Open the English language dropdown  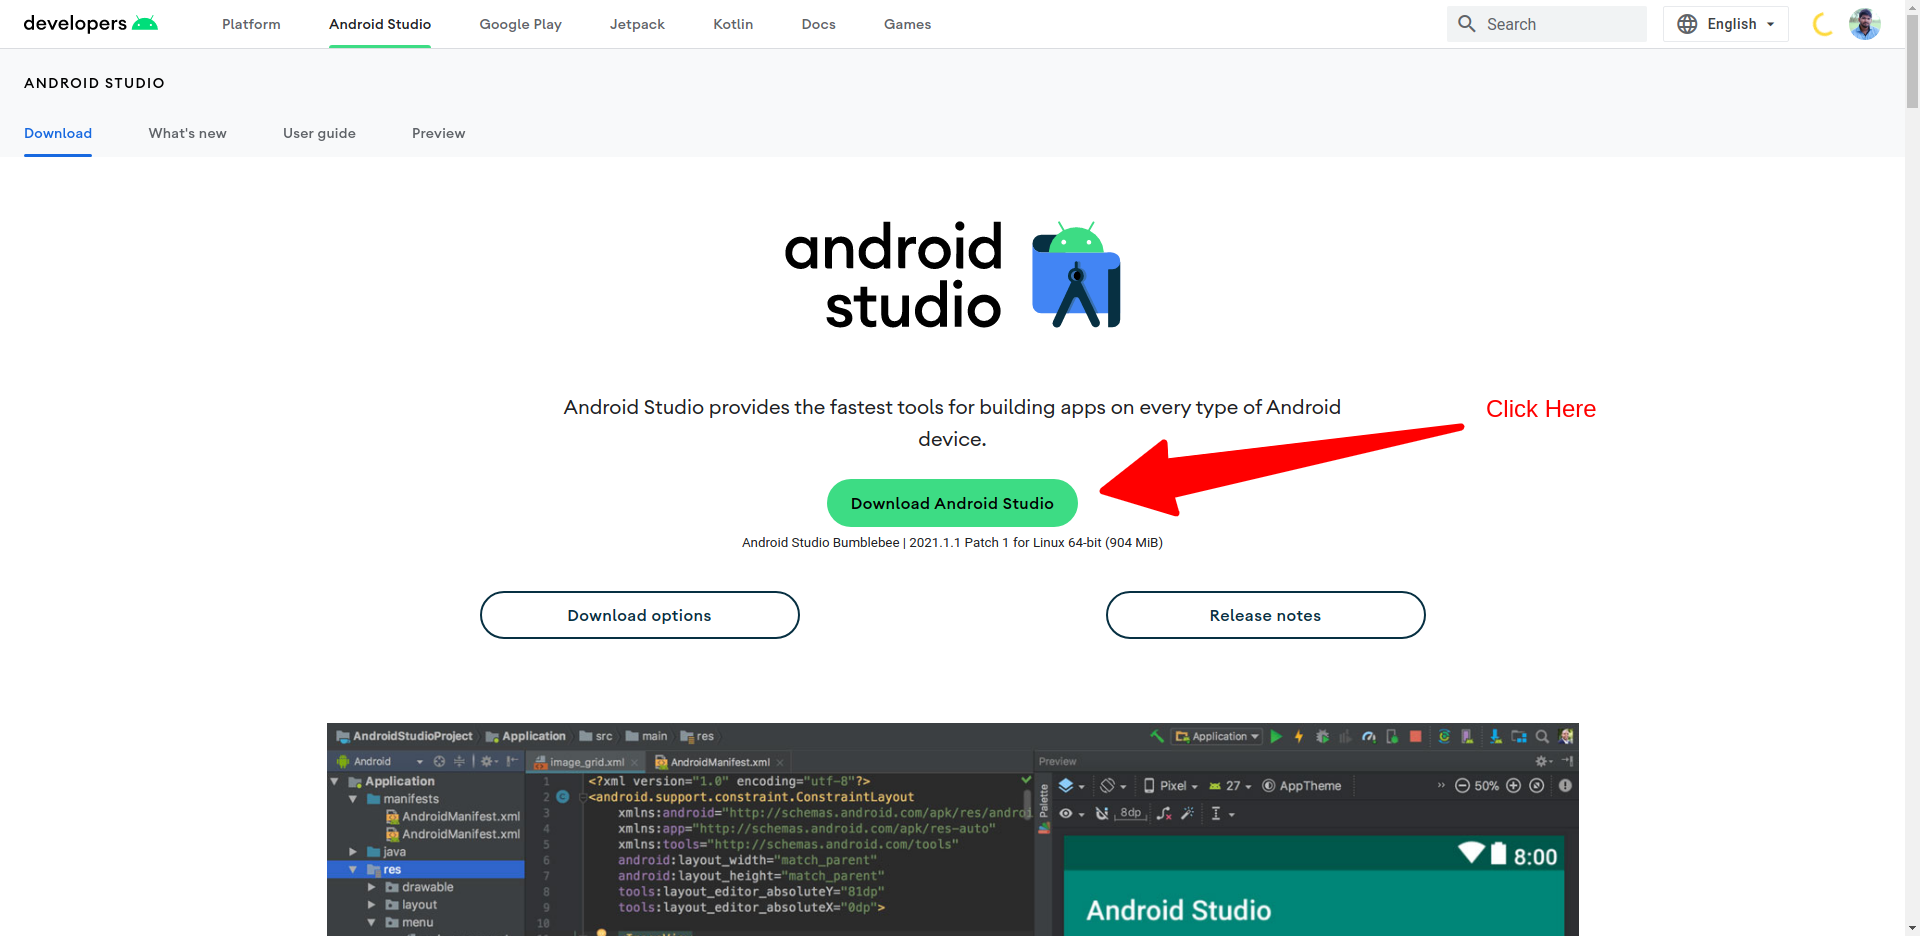pos(1725,24)
